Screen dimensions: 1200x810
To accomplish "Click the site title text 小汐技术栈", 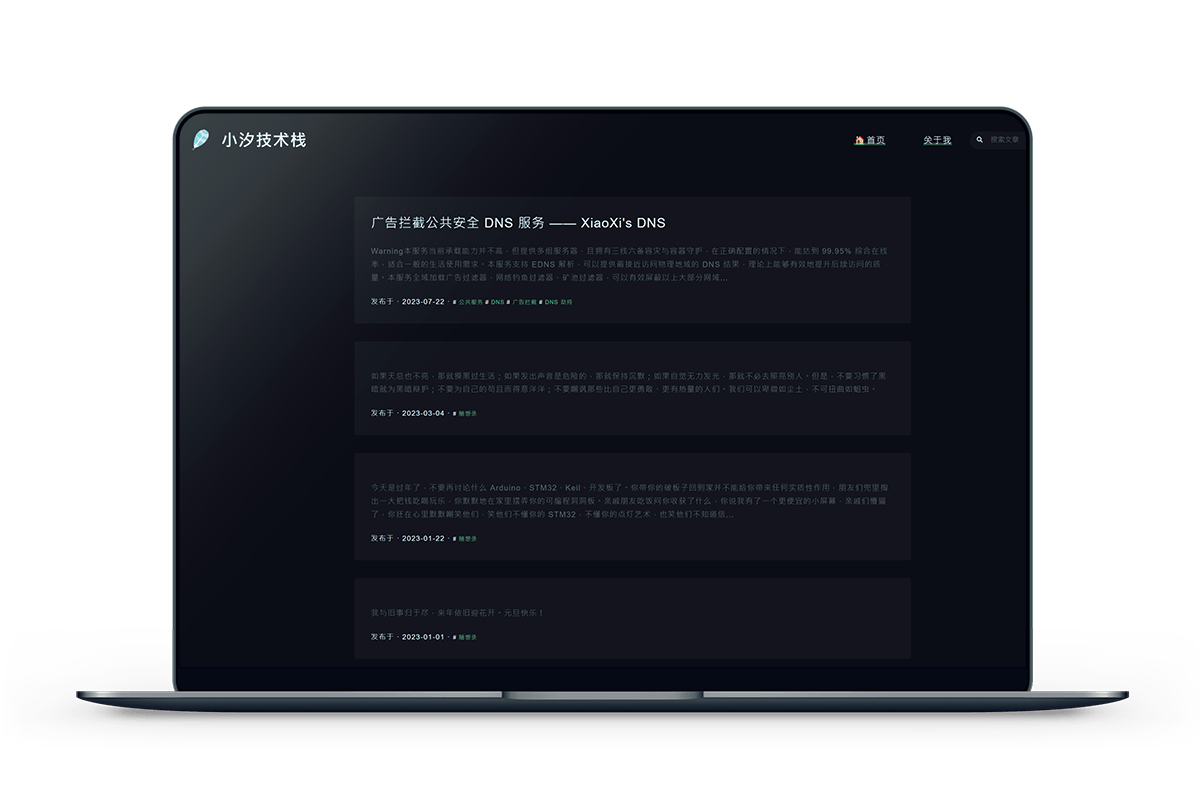I will coord(263,141).
